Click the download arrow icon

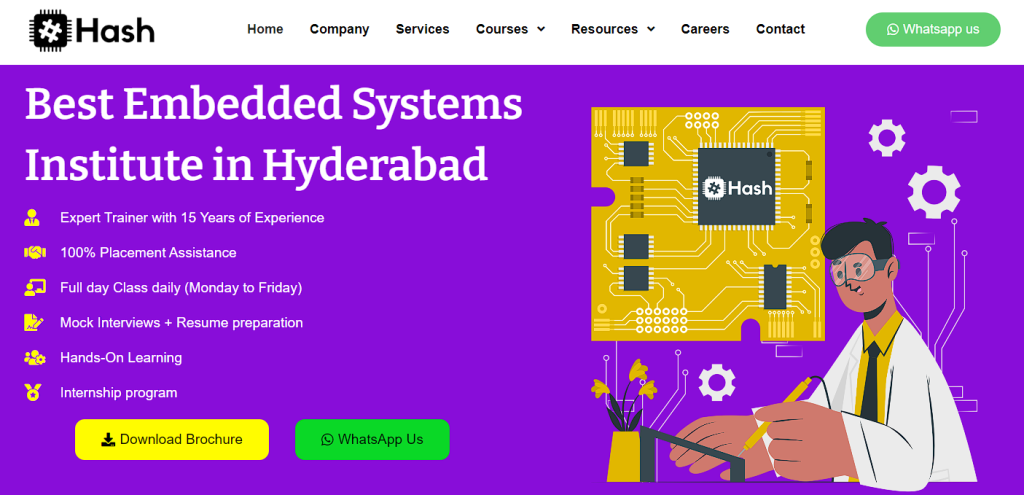(108, 439)
